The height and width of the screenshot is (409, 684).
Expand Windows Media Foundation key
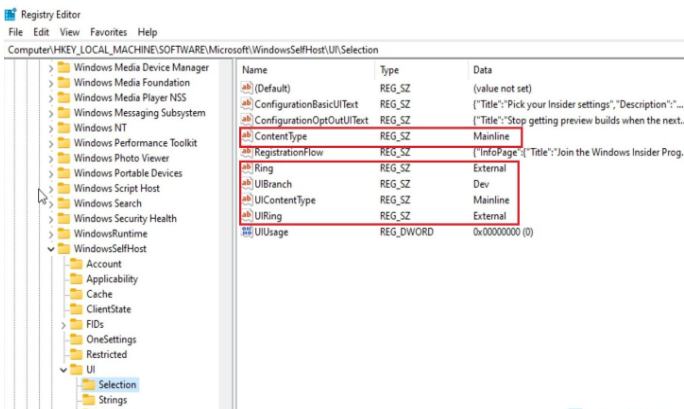pos(51,83)
